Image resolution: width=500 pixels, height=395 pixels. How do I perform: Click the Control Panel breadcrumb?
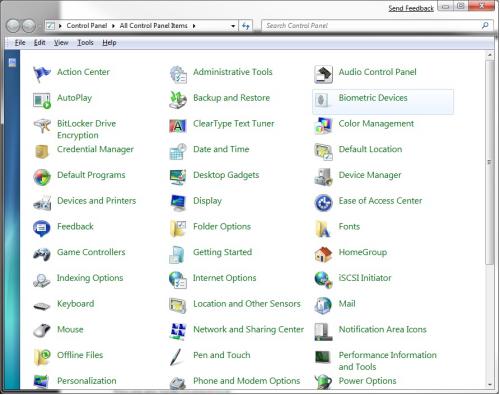pos(87,26)
